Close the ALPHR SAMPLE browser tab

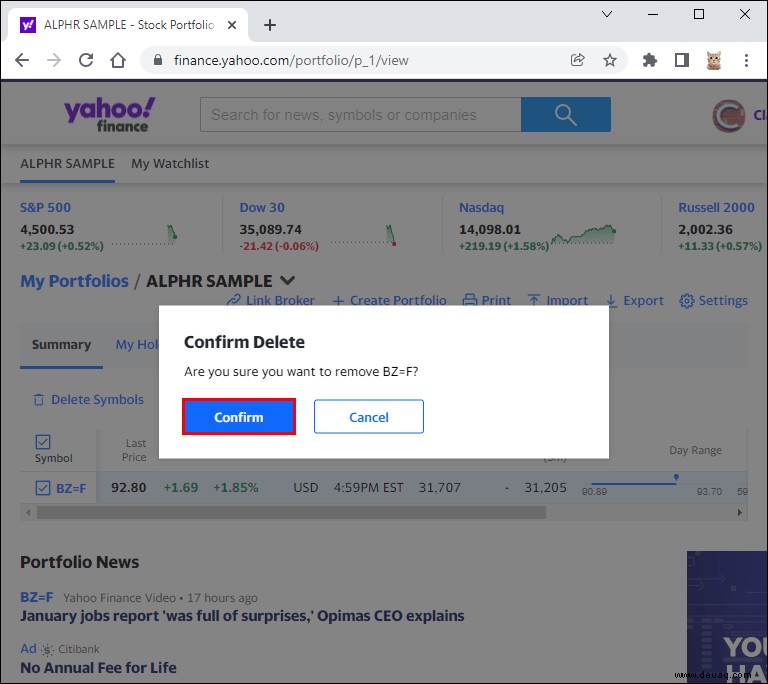click(232, 25)
